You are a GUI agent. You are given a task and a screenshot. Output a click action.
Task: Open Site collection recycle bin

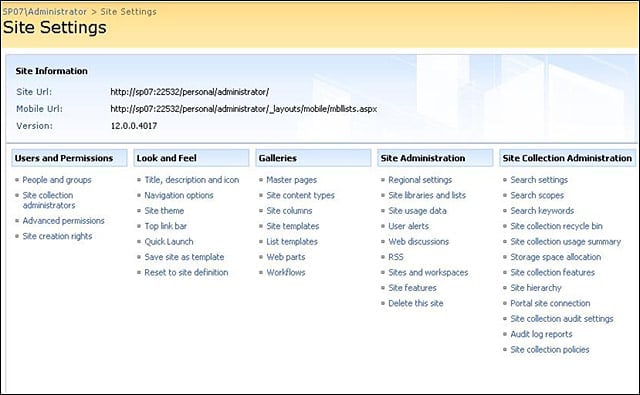point(556,226)
